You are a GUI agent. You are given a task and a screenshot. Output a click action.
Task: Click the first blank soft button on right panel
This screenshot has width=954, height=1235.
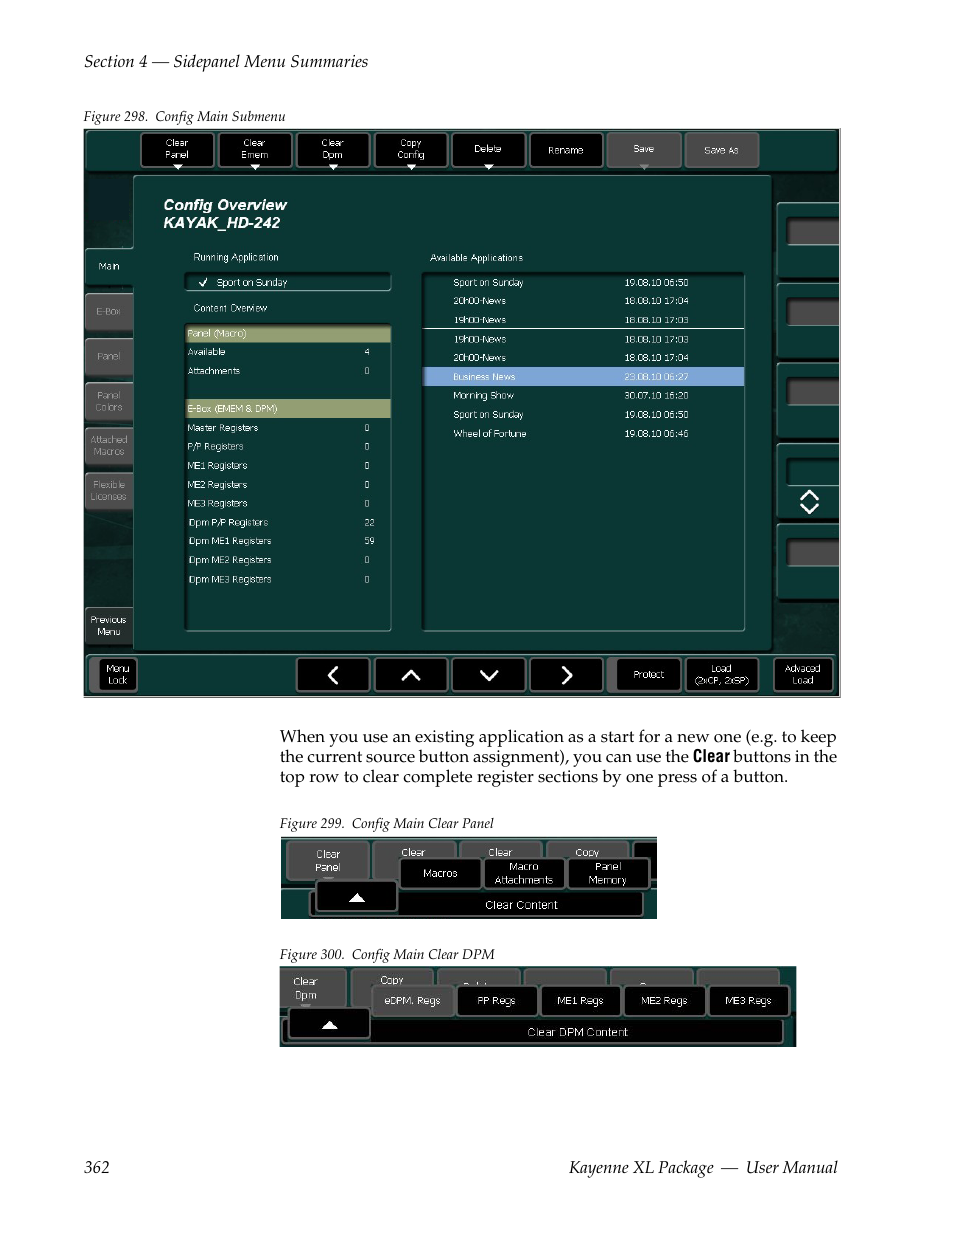pyautogui.click(x=813, y=233)
